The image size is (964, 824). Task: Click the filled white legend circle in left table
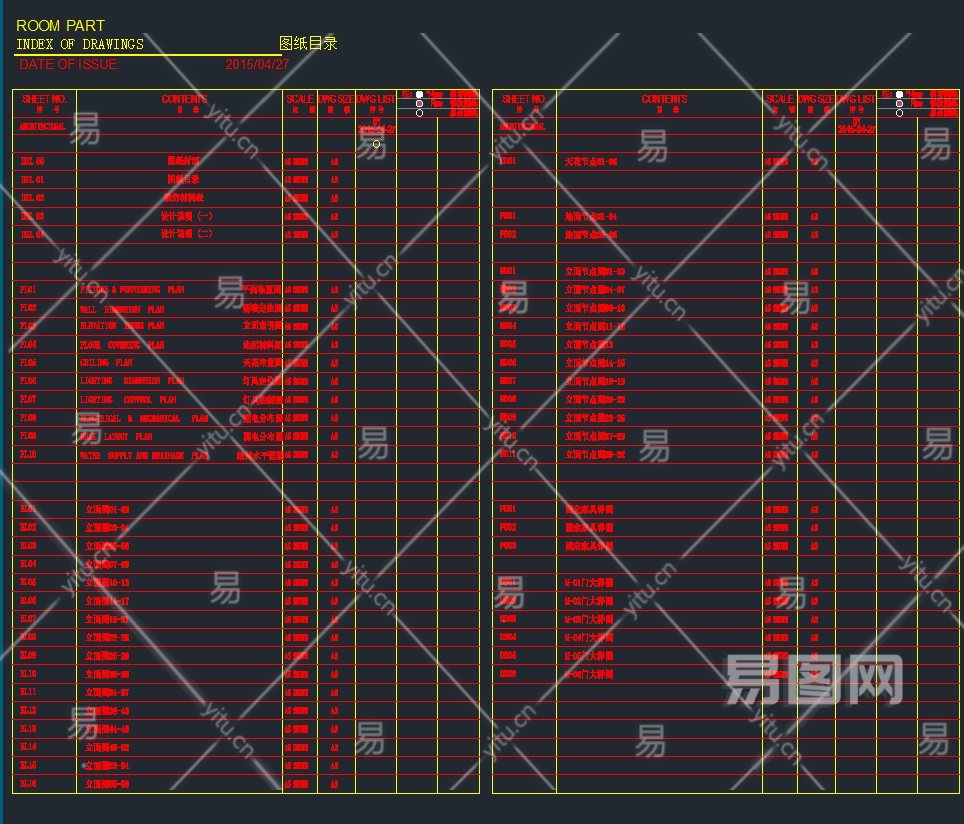click(419, 95)
